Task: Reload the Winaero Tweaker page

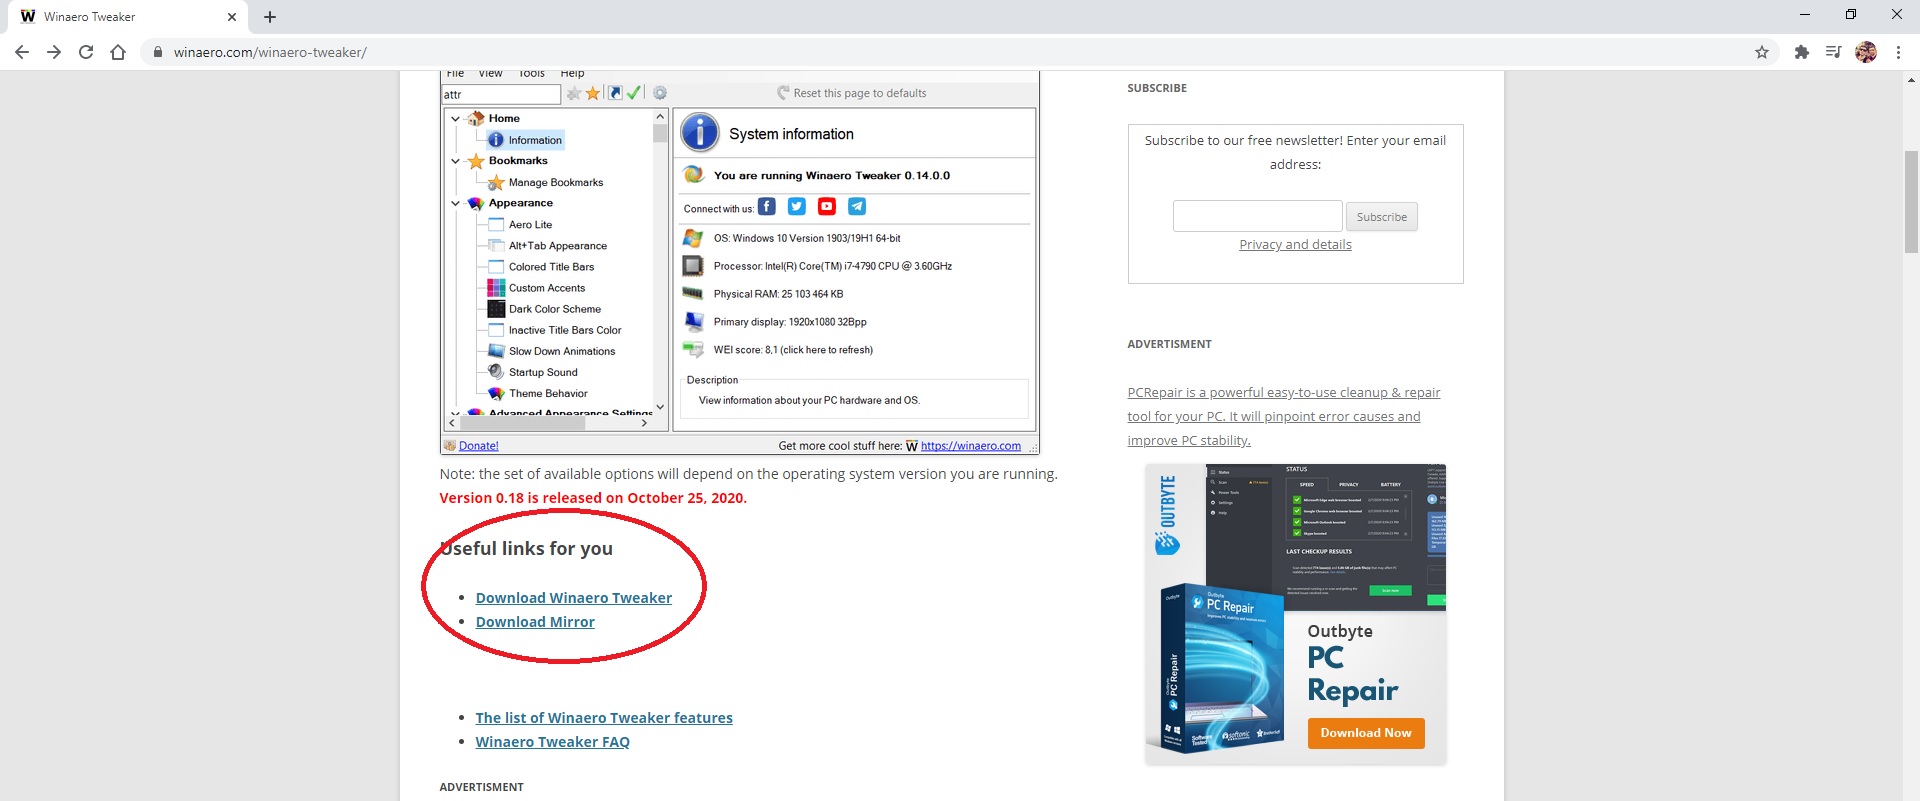Action: [86, 52]
